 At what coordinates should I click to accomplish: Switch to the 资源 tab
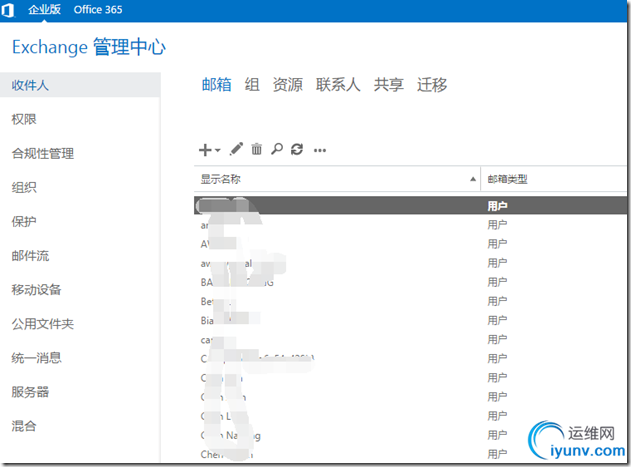point(287,85)
